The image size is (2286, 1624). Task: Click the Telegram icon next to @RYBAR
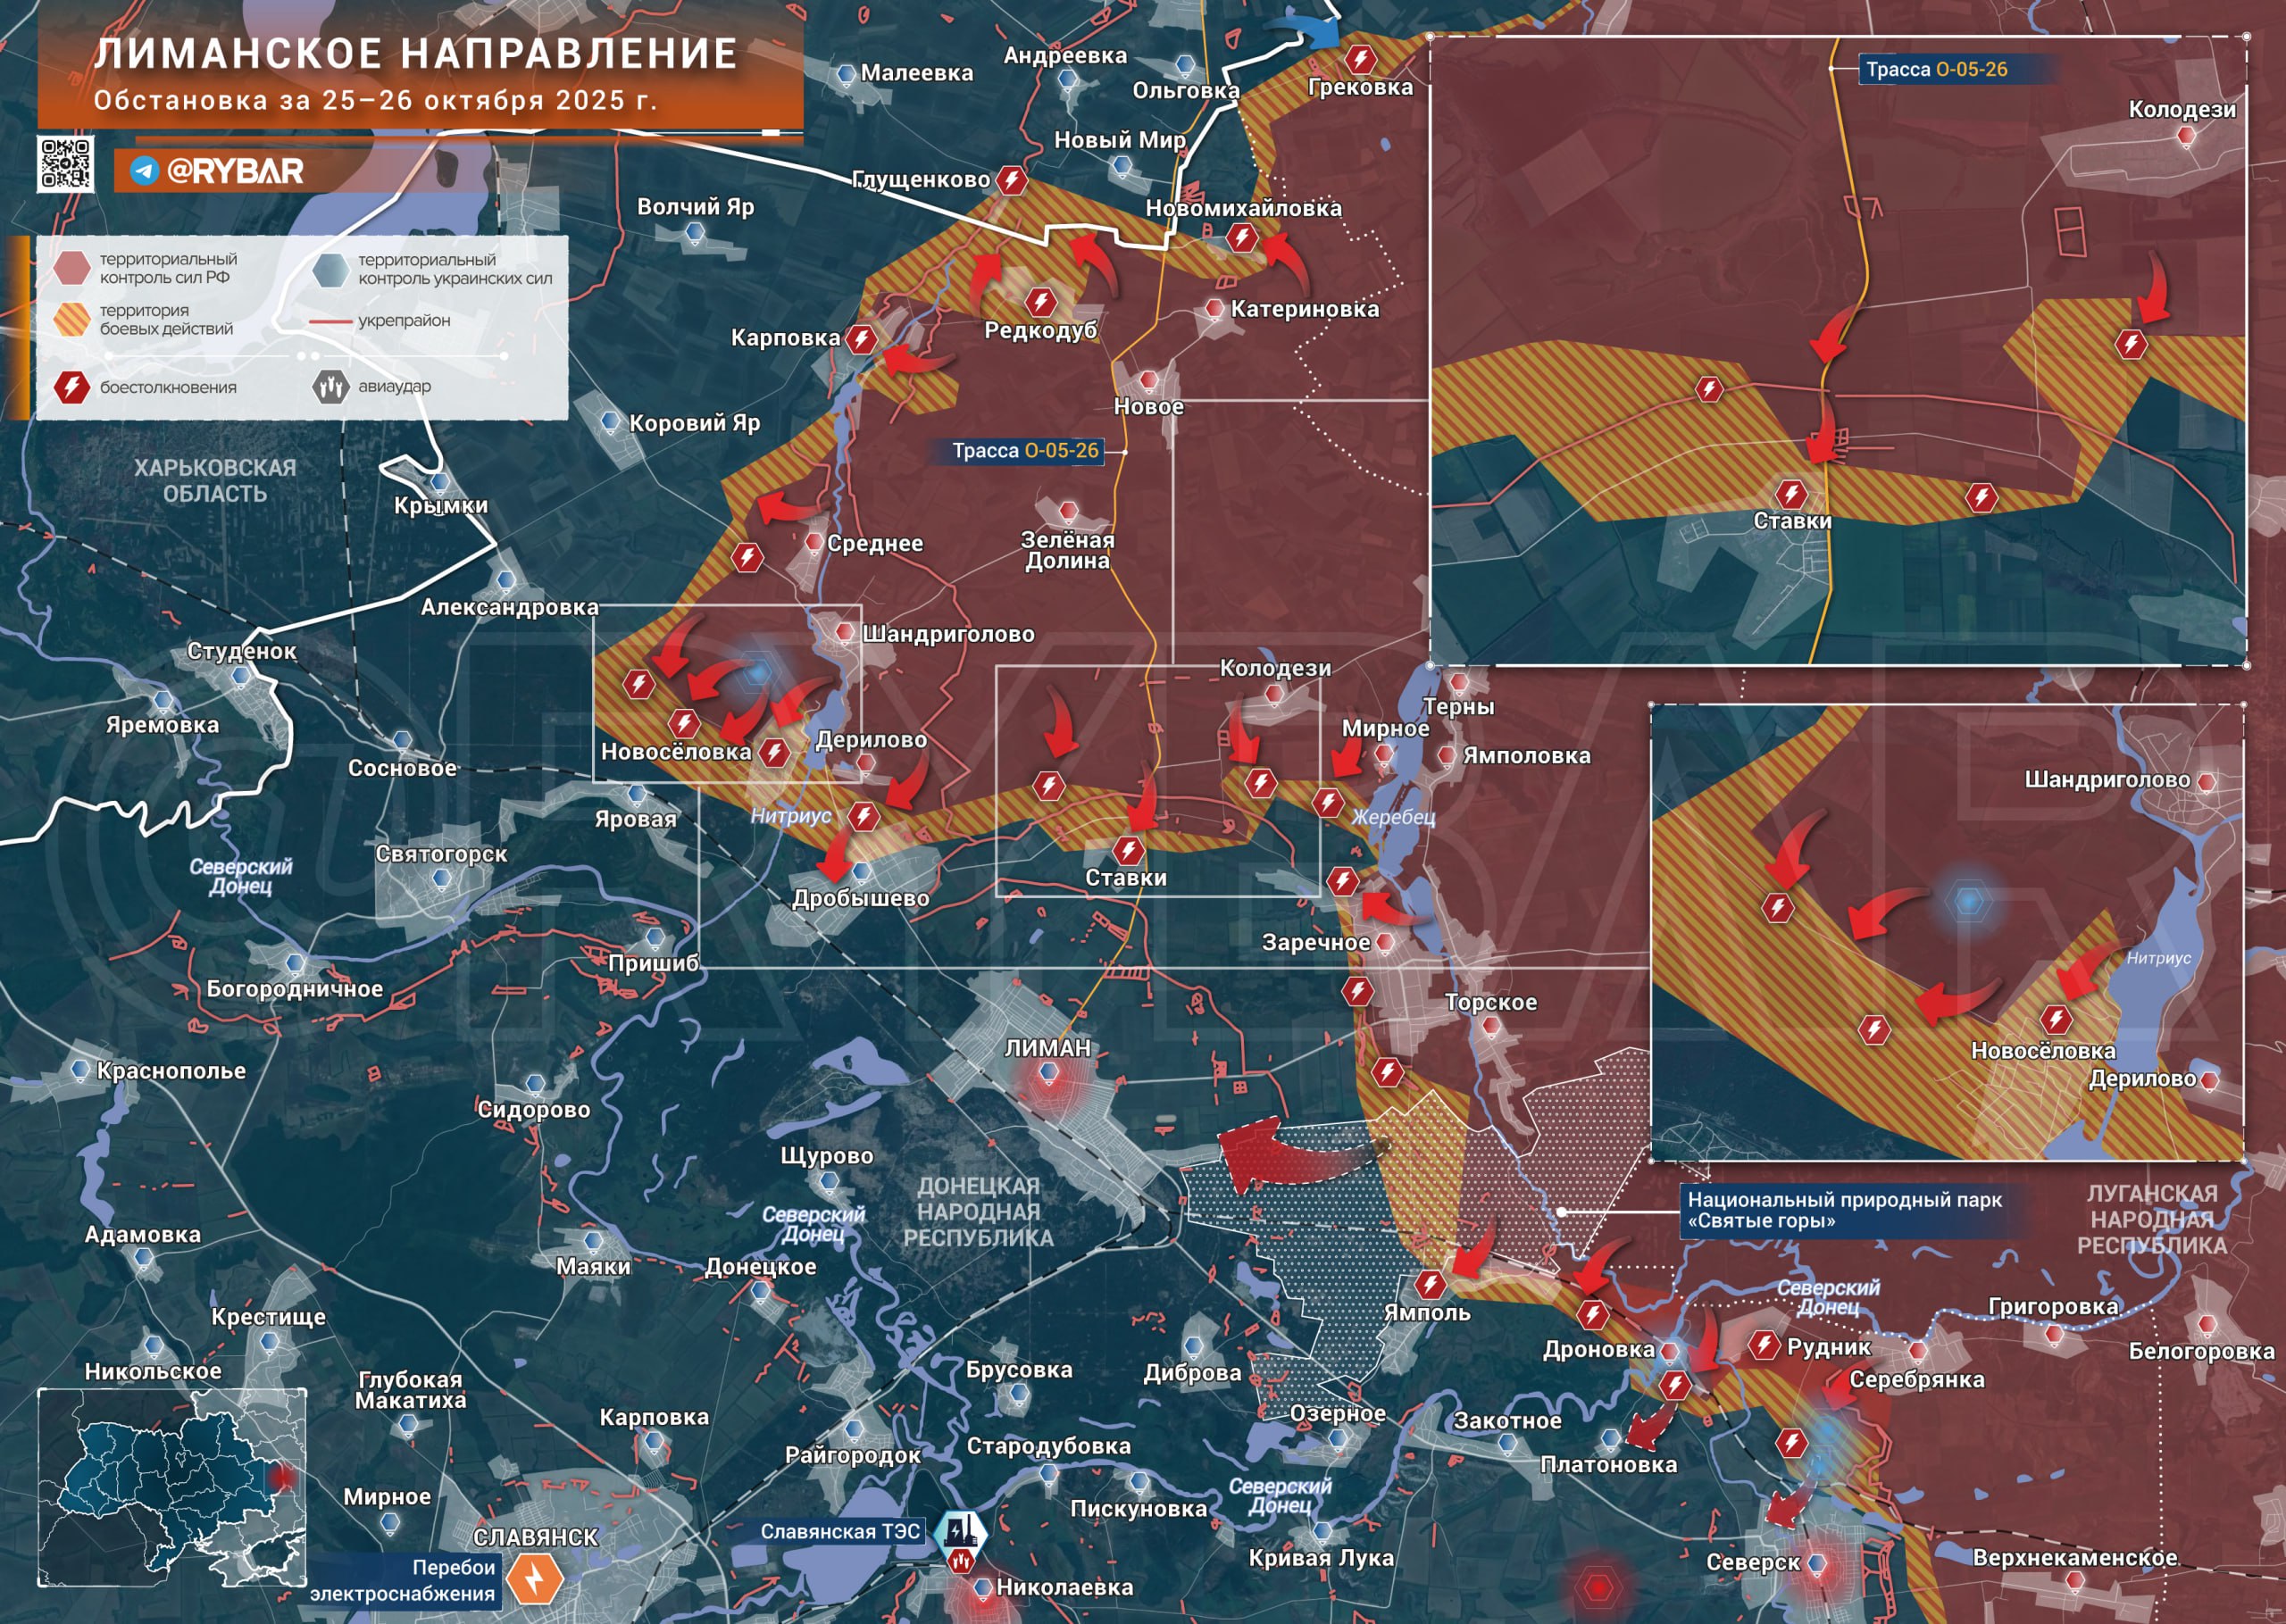point(144,171)
